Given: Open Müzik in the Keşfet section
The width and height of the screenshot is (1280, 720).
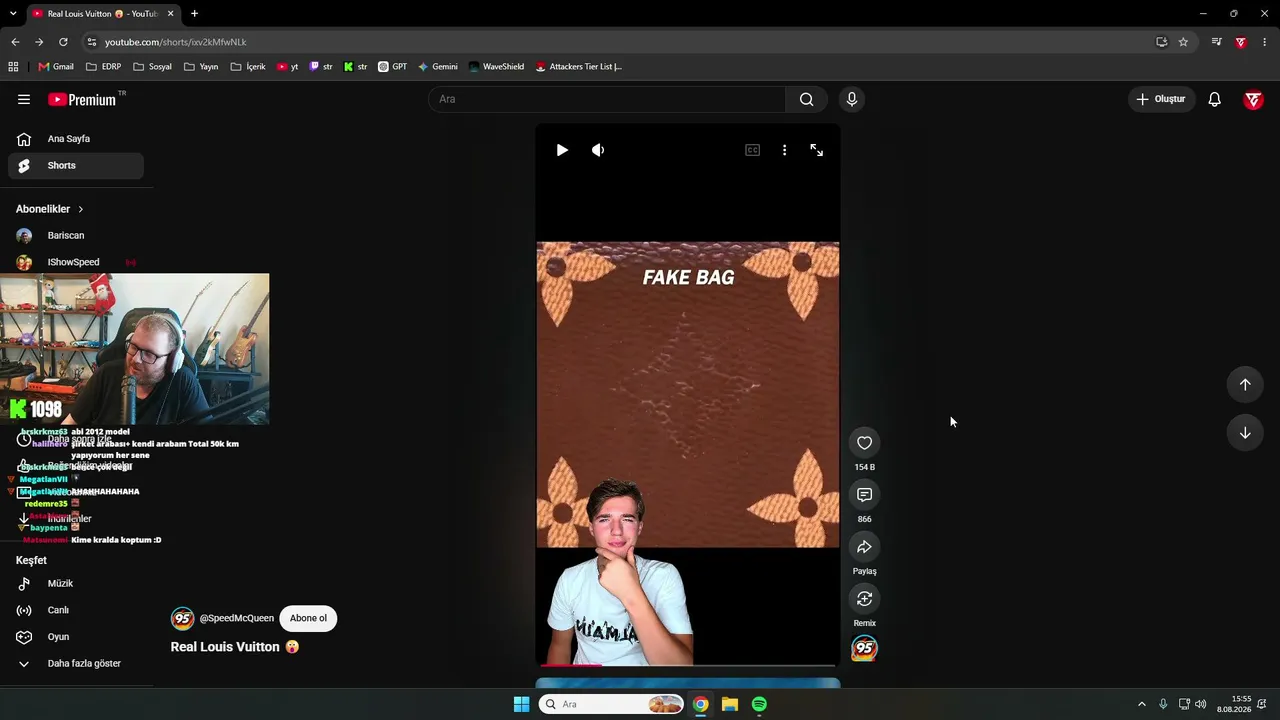Looking at the screenshot, I should click(x=76, y=584).
